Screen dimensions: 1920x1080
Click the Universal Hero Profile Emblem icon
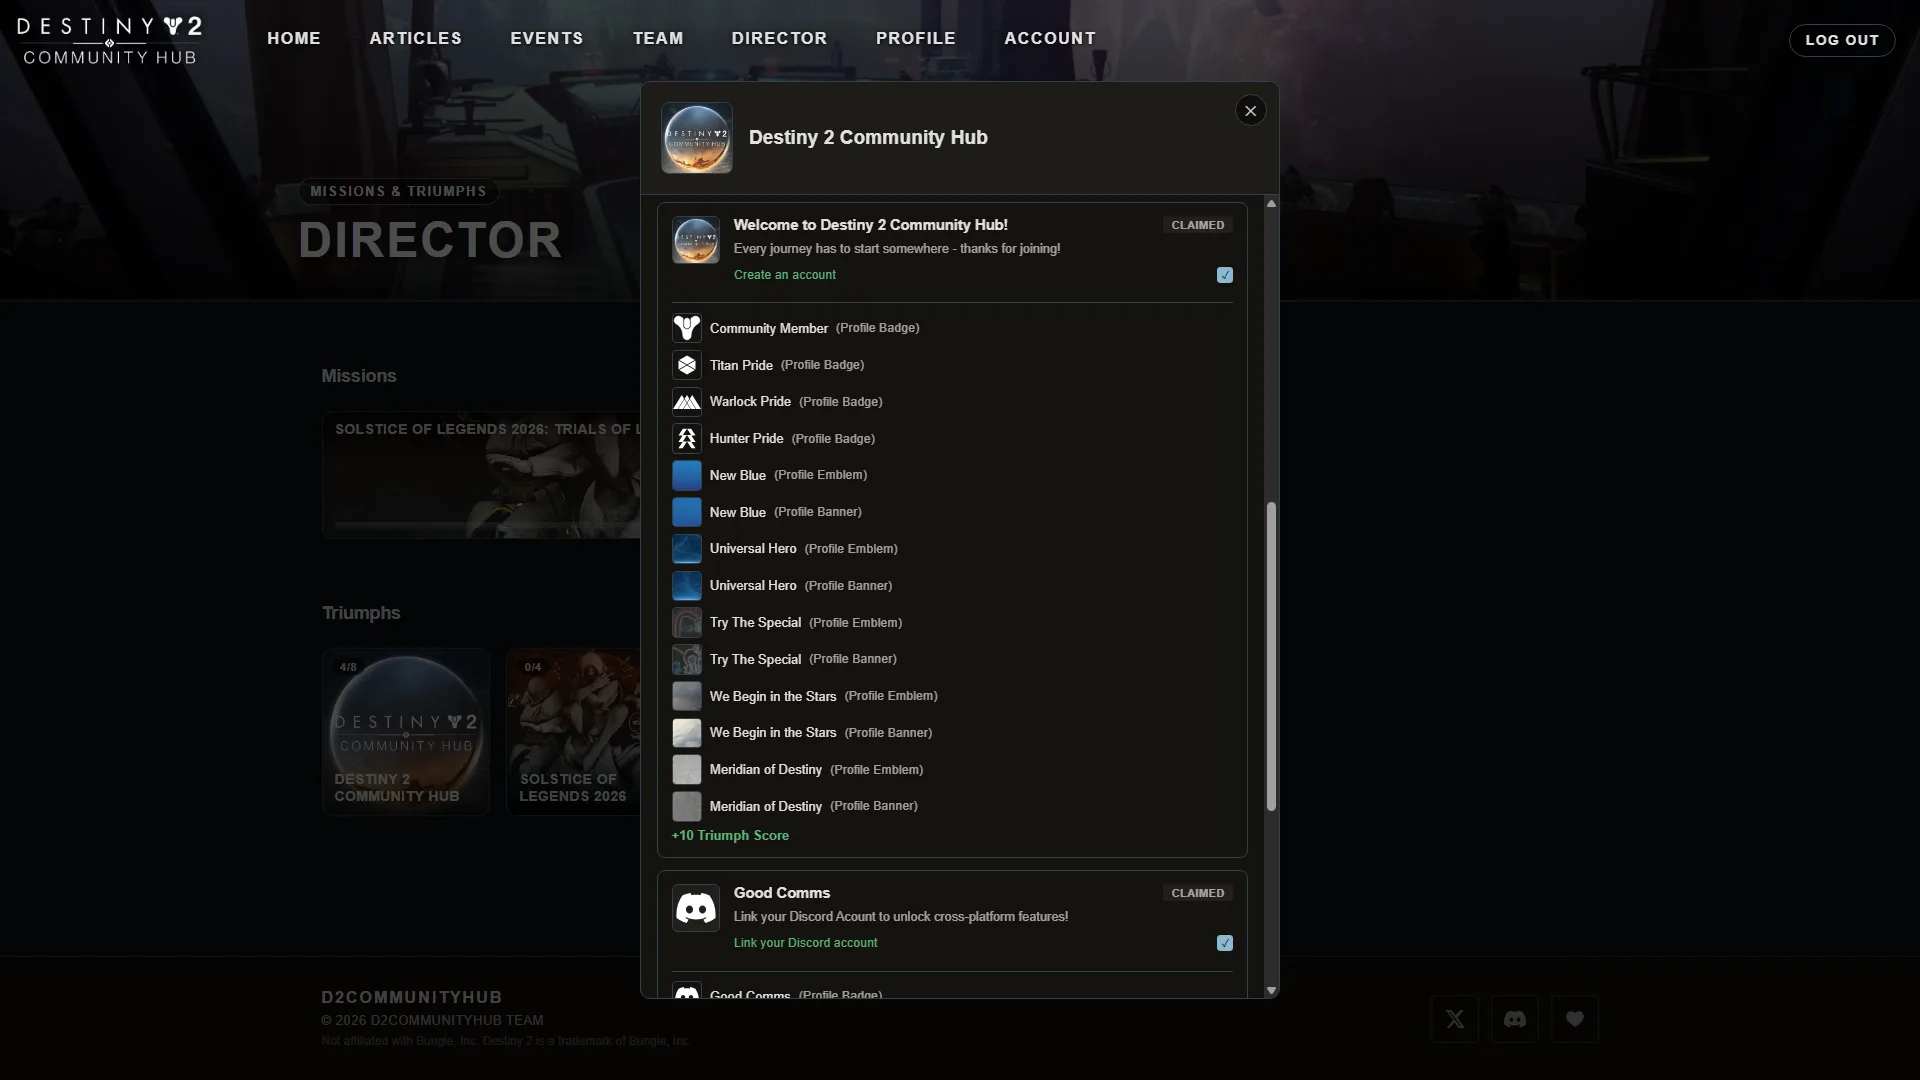[x=687, y=549]
